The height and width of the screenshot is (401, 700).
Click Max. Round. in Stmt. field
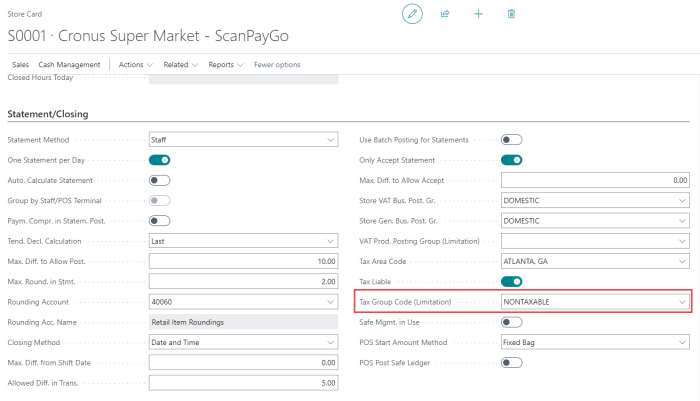243,281
